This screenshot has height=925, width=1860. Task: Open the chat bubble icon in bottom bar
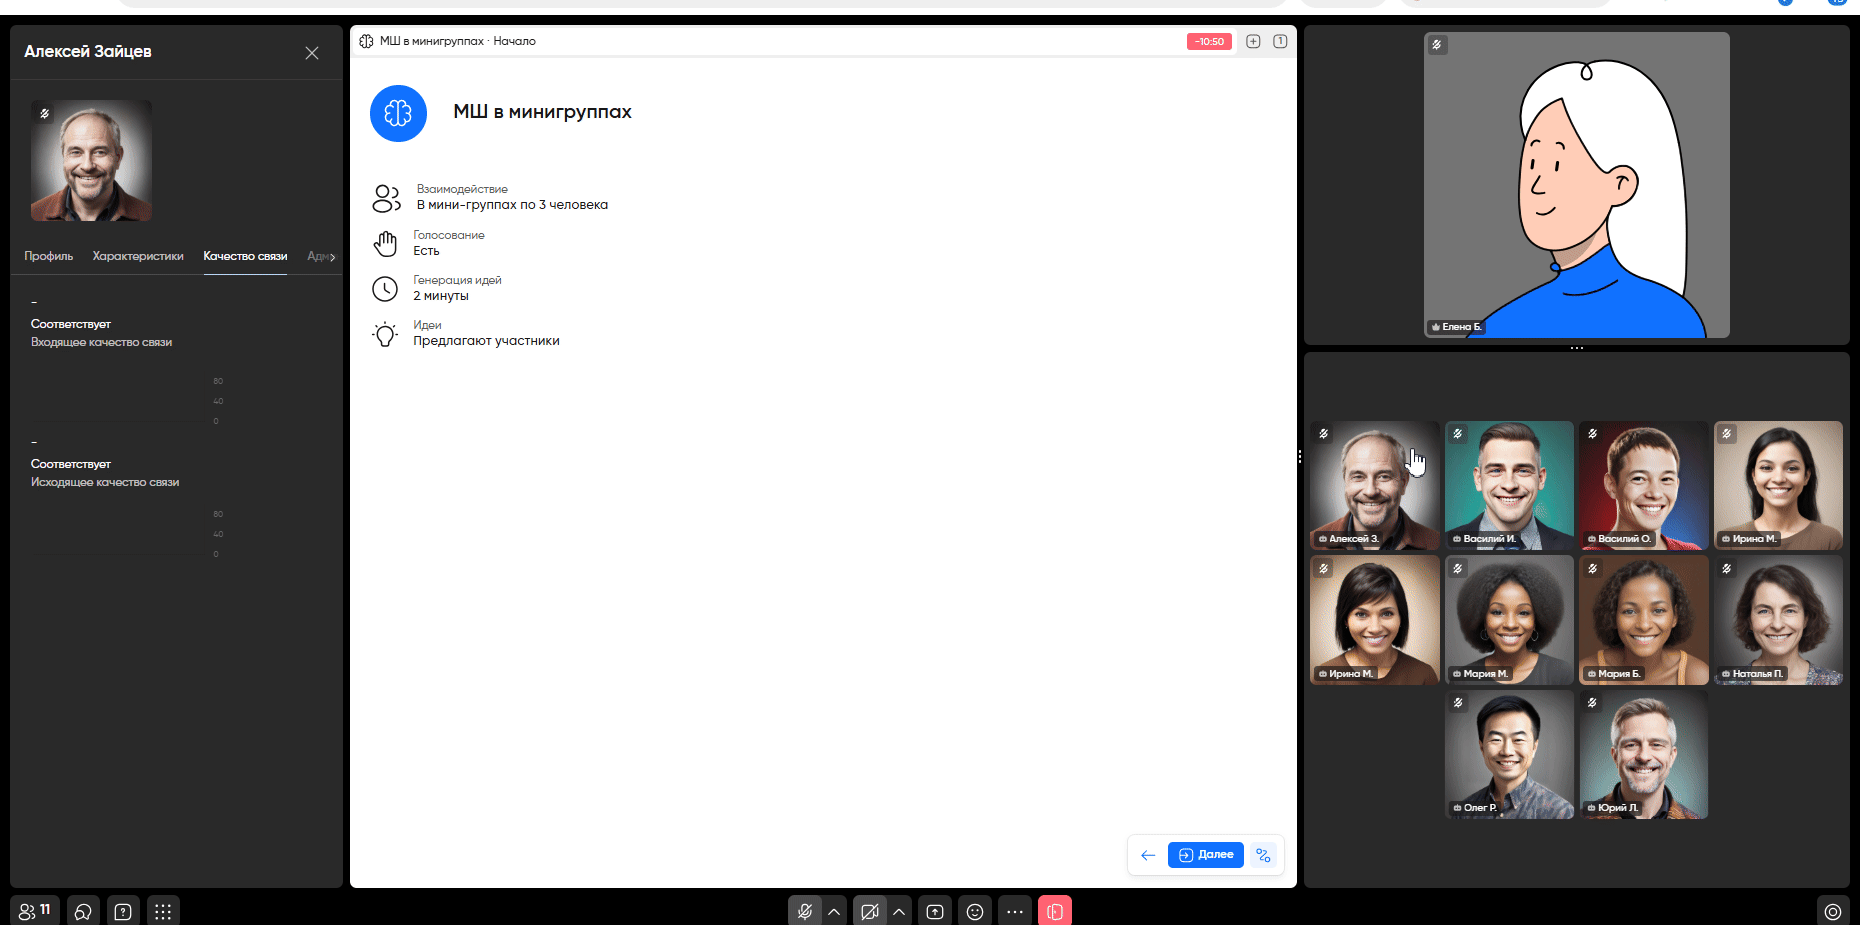(x=83, y=911)
